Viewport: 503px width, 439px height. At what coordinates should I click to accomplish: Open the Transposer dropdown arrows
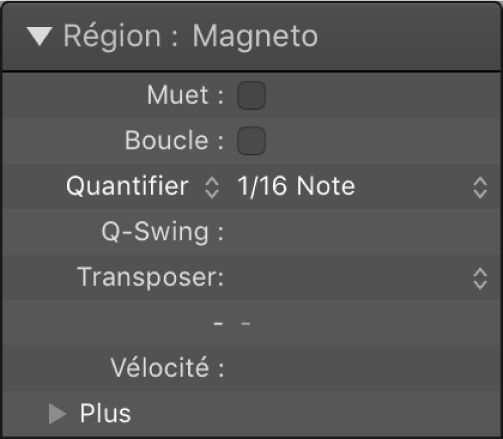(480, 279)
